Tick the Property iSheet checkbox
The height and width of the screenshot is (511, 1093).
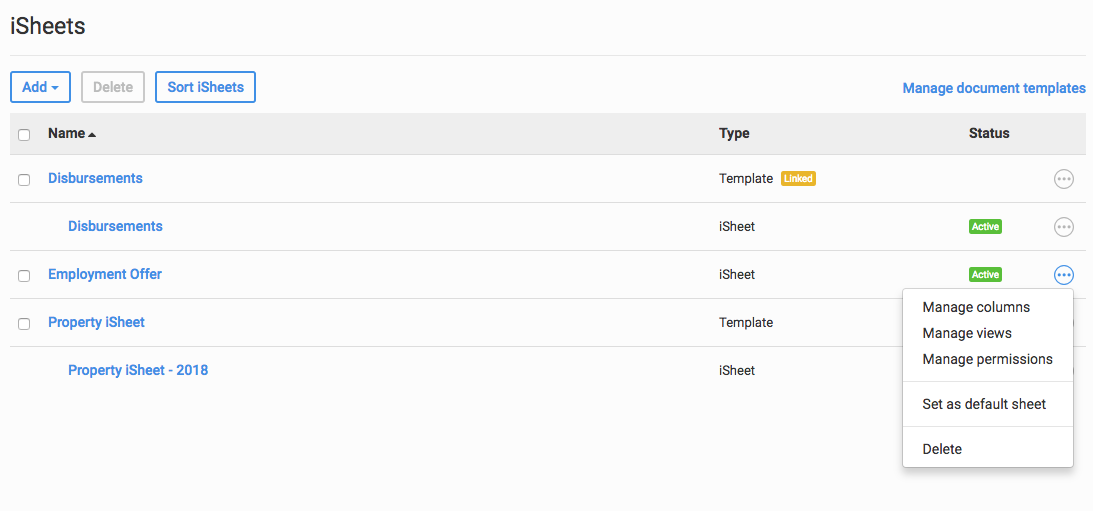[x=24, y=324]
